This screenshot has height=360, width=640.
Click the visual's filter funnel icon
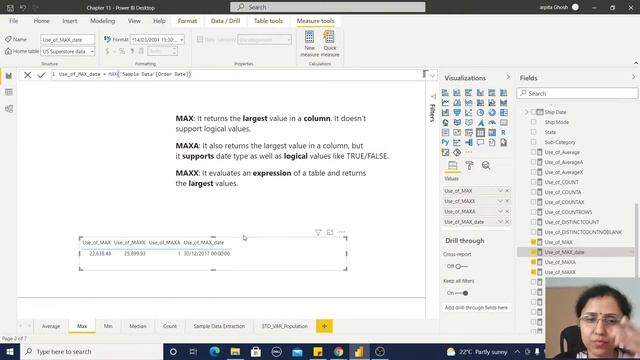tap(318, 232)
